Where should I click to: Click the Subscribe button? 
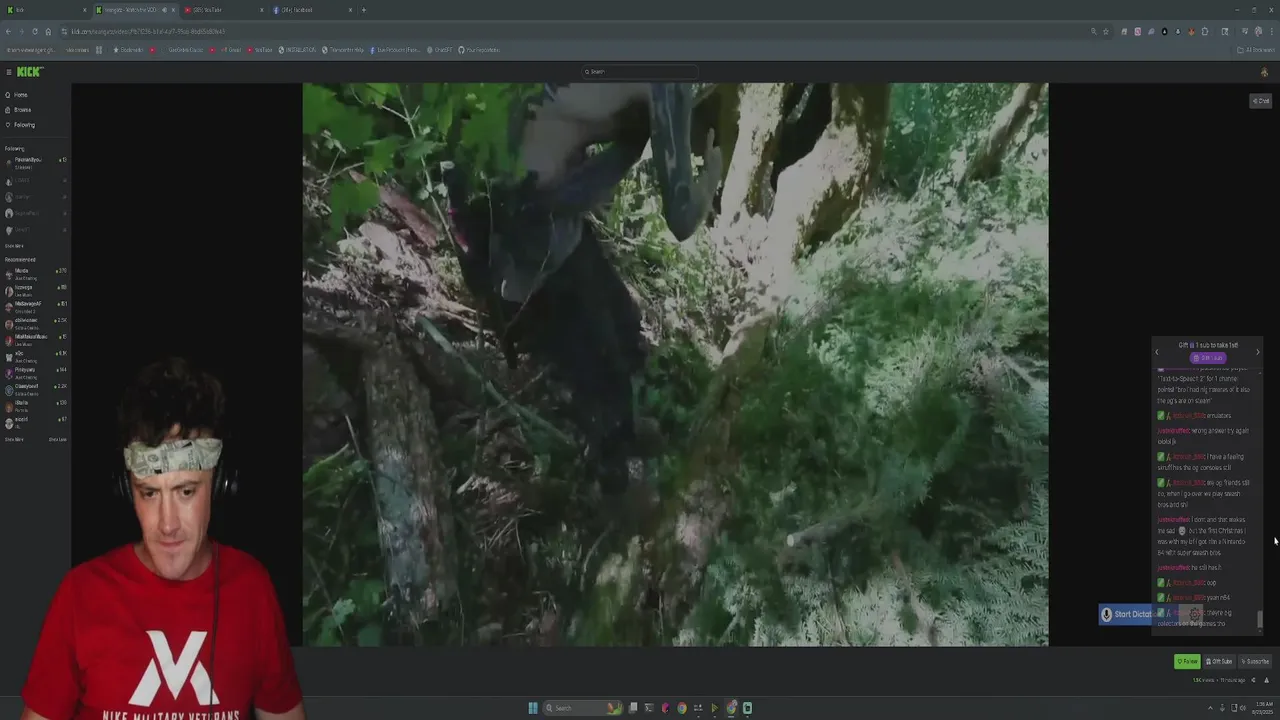point(1255,661)
